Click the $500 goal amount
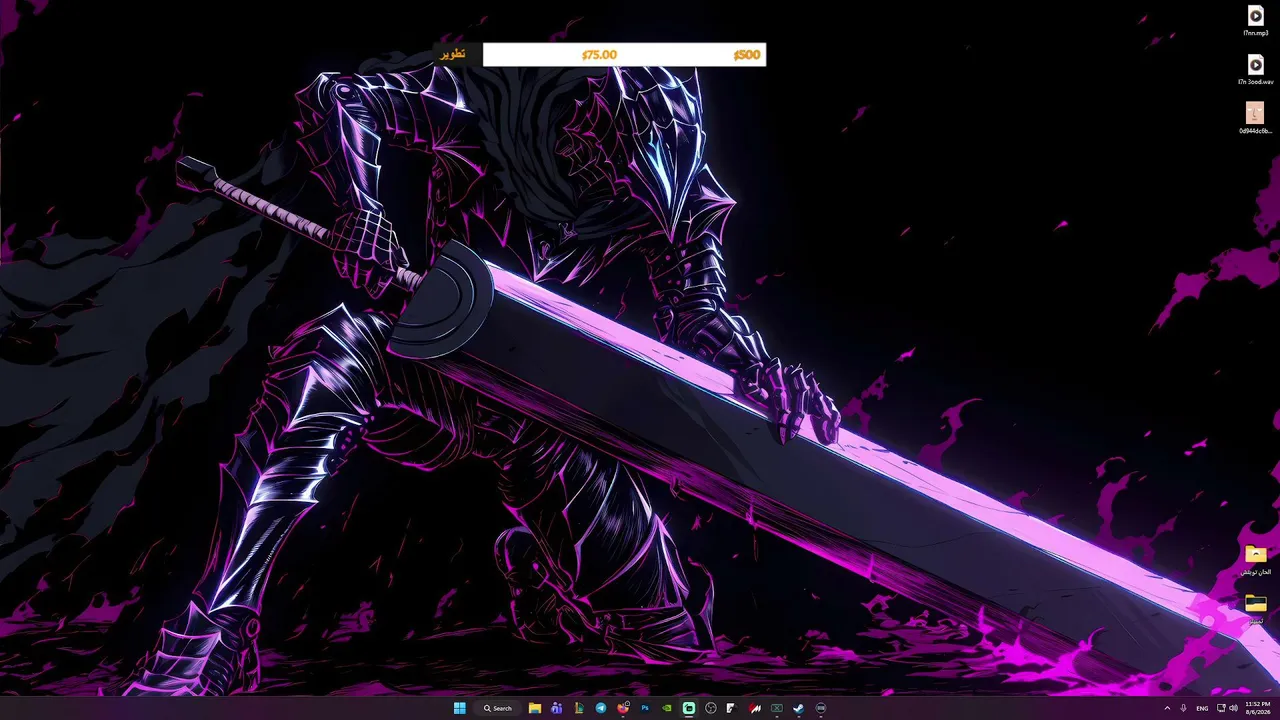The width and height of the screenshot is (1280, 720). pos(747,55)
